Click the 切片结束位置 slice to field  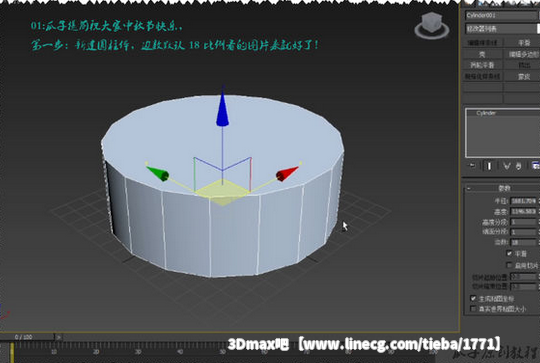tap(523, 287)
